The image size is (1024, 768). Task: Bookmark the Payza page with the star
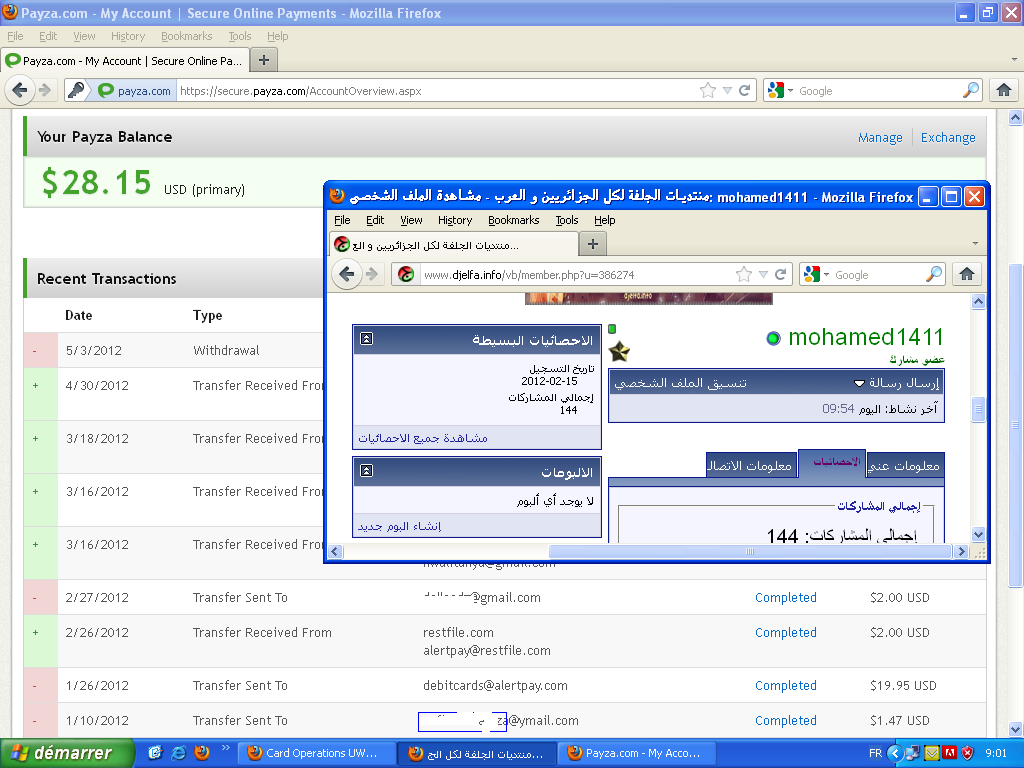pos(708,91)
